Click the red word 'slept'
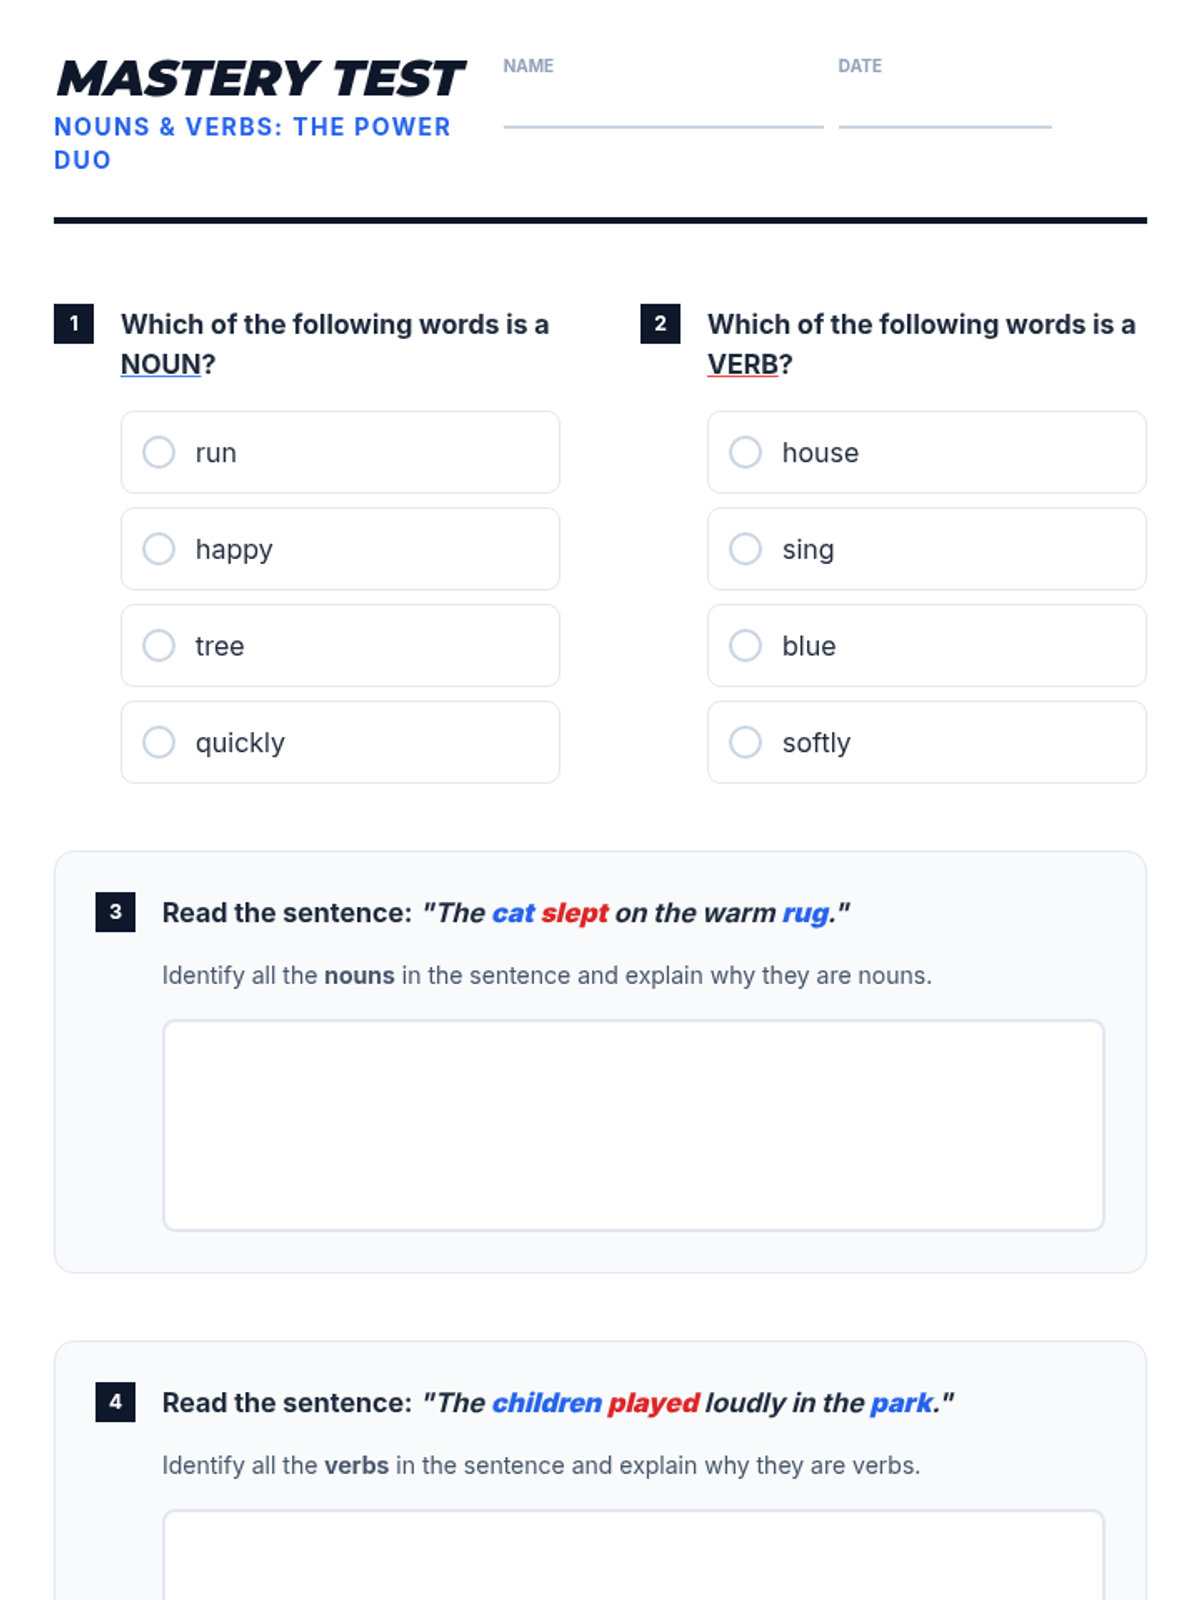 tap(575, 913)
